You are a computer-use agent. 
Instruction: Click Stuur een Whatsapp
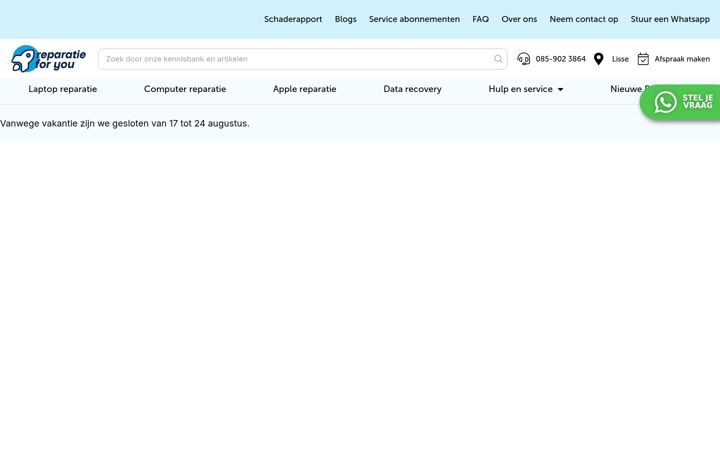tap(670, 19)
